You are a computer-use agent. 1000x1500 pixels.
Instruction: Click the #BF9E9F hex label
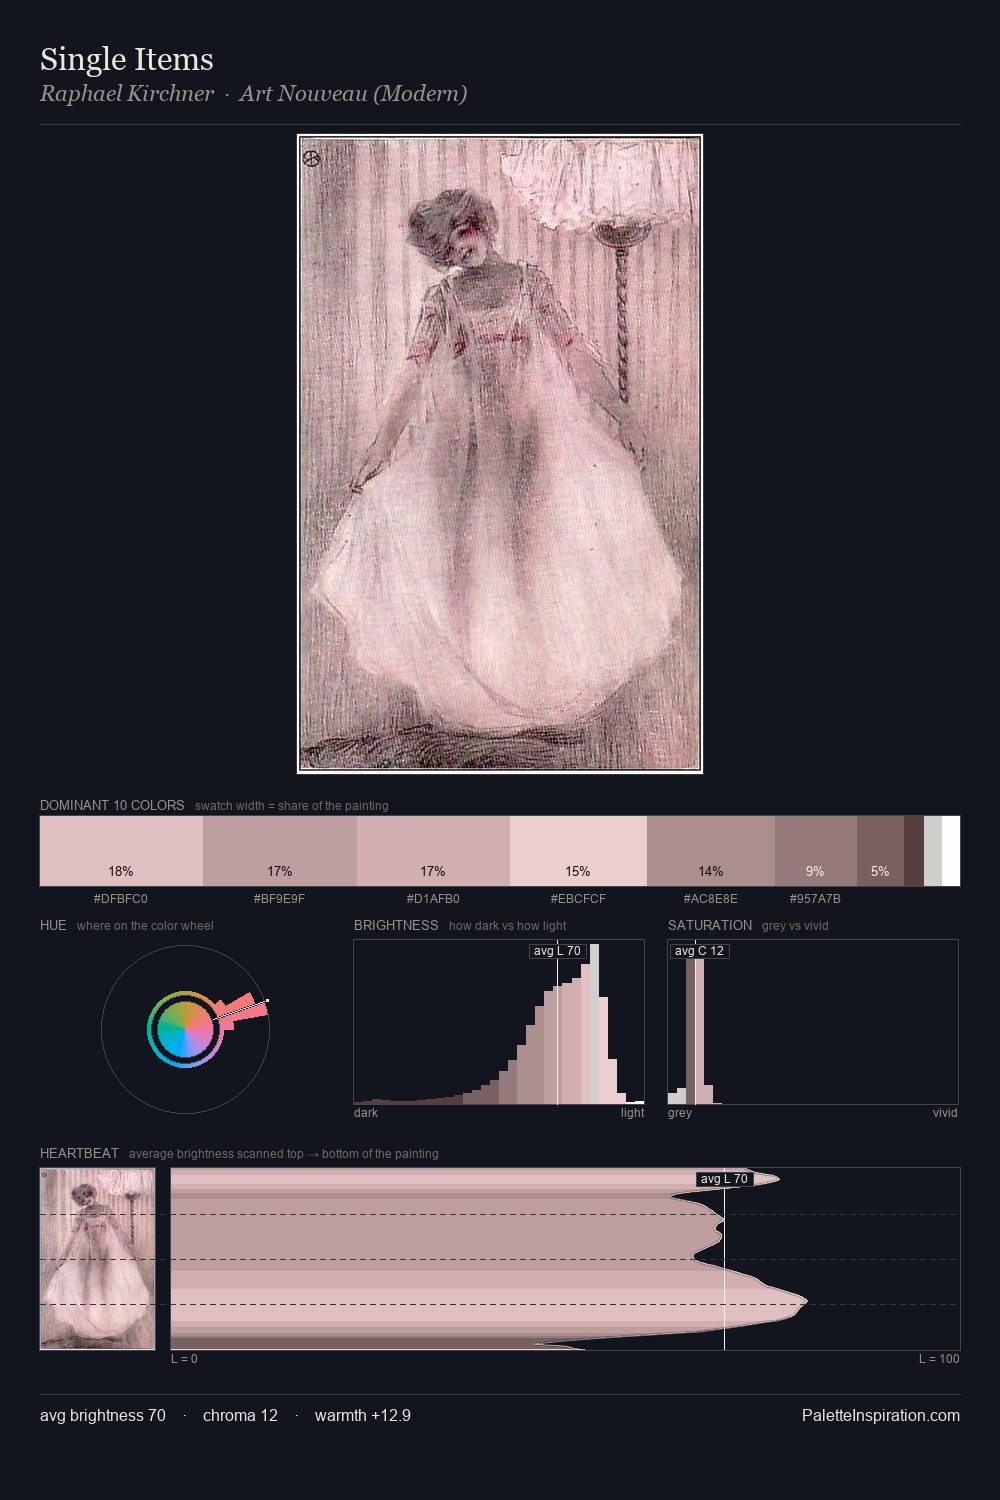click(280, 899)
